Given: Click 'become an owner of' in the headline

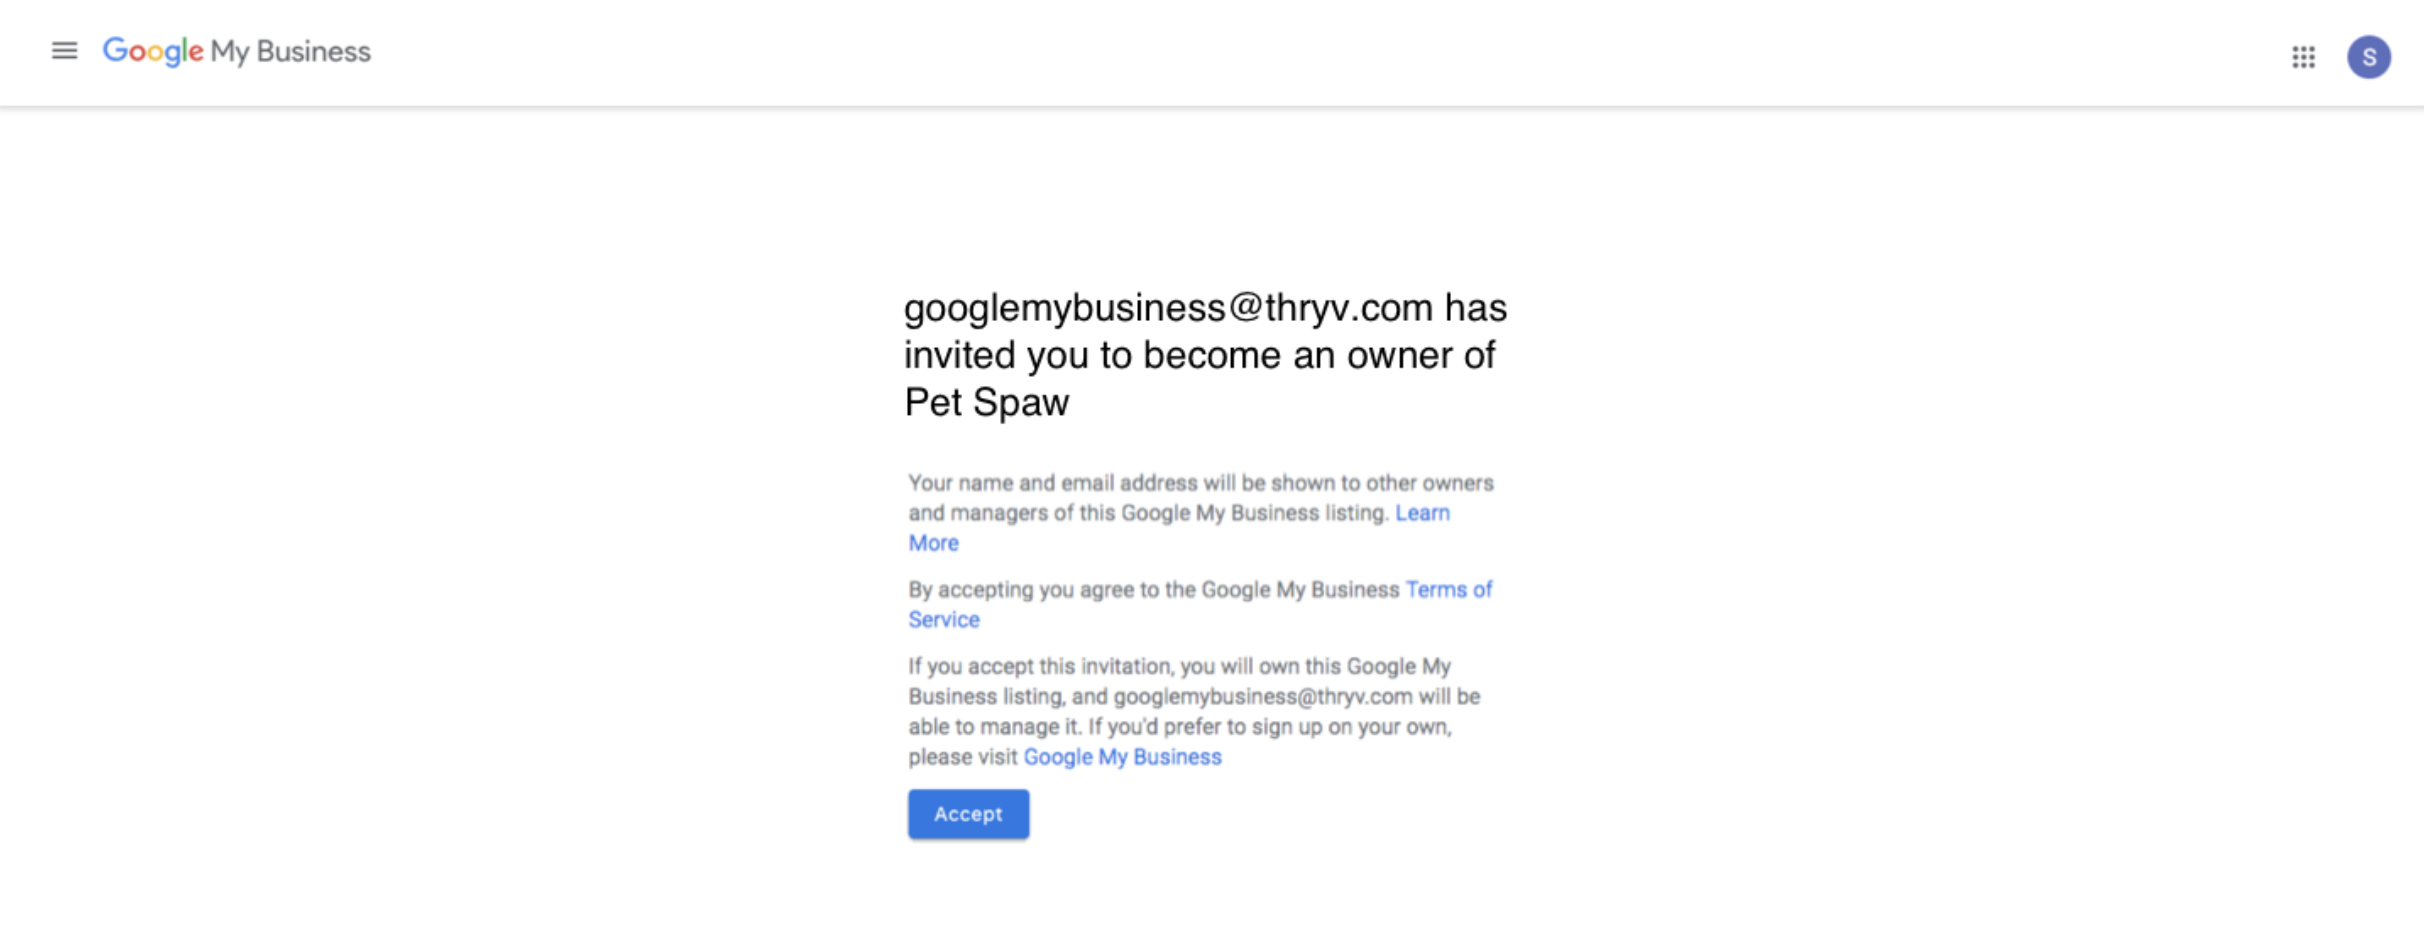Looking at the screenshot, I should tap(1320, 355).
